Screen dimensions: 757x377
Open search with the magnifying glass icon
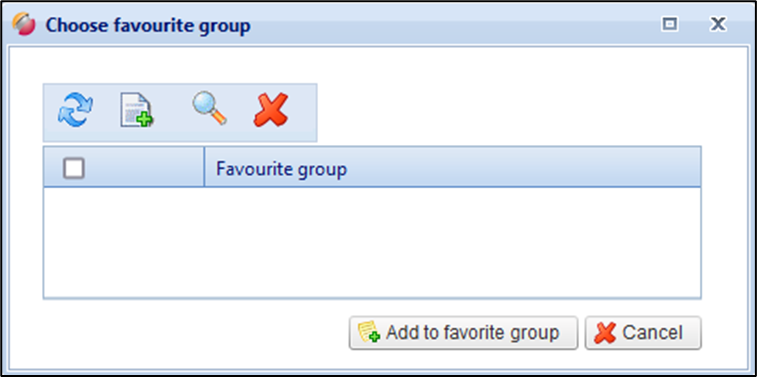[x=210, y=109]
